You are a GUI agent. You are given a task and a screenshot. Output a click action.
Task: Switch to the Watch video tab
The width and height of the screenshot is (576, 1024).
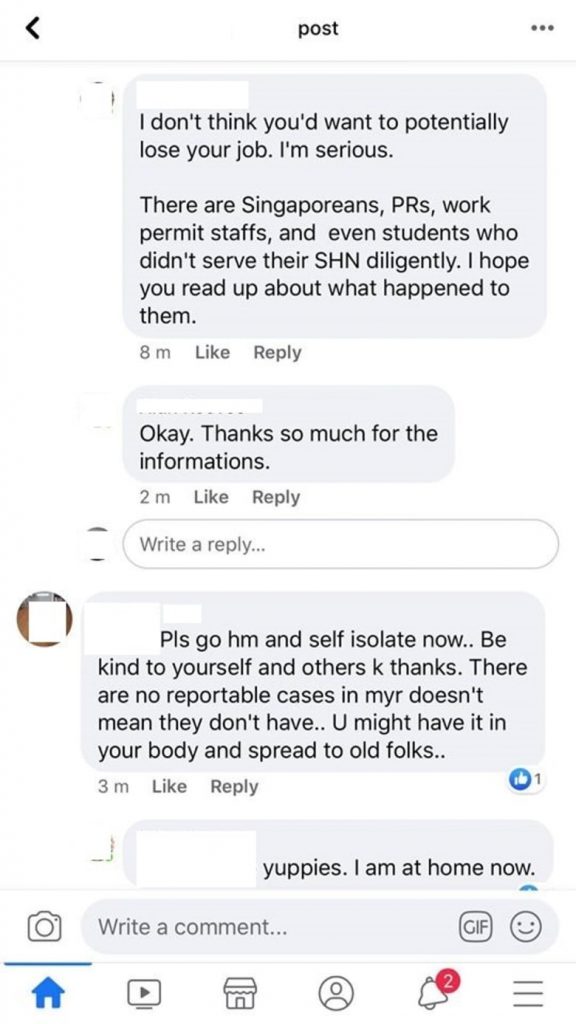pyautogui.click(x=144, y=993)
